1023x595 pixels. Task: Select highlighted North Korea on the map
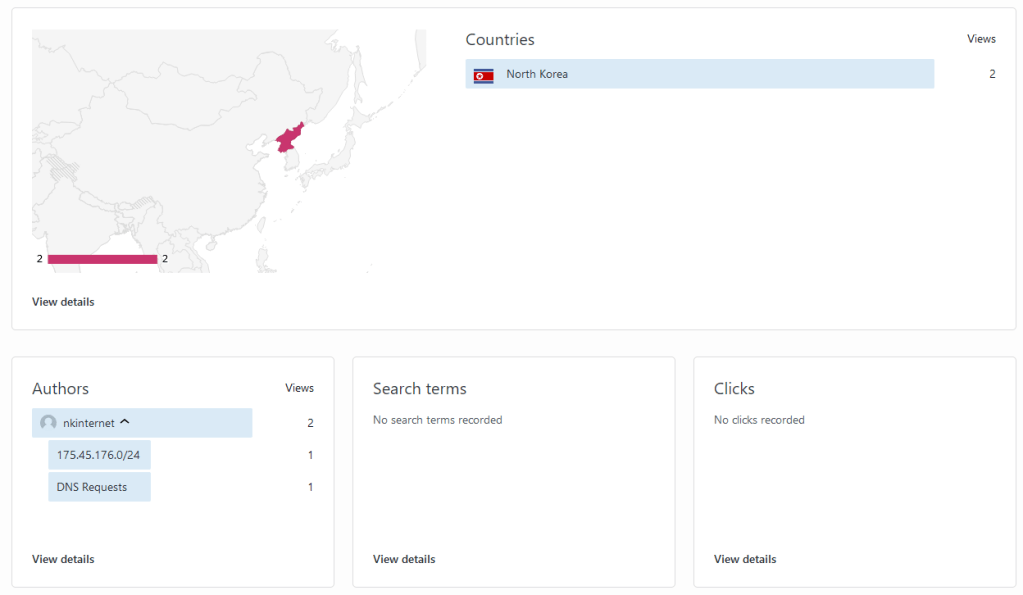(289, 138)
